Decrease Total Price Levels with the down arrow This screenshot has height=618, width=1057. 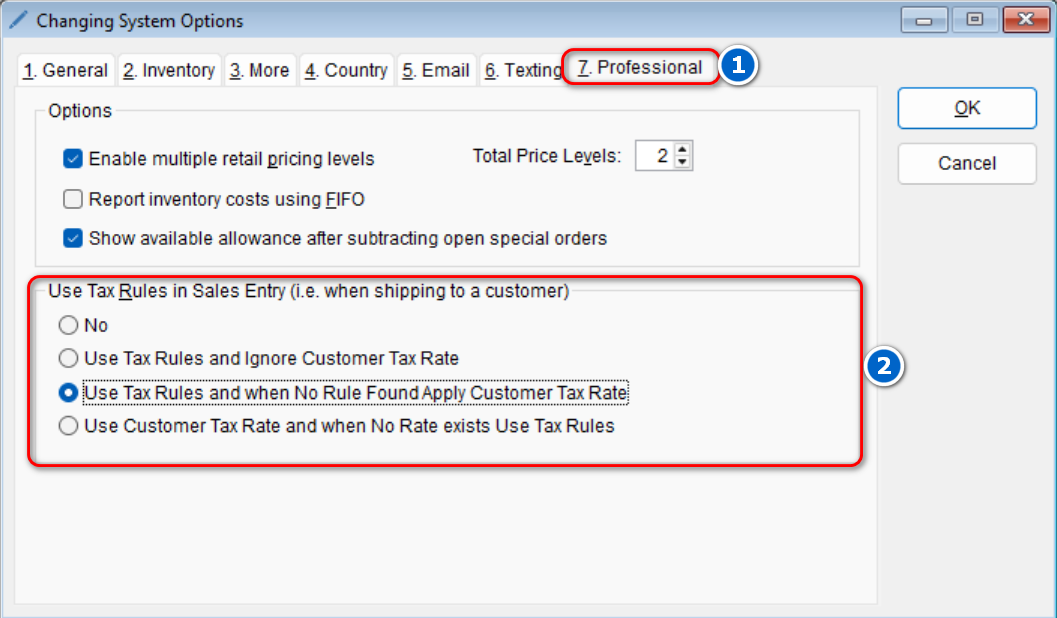point(683,162)
